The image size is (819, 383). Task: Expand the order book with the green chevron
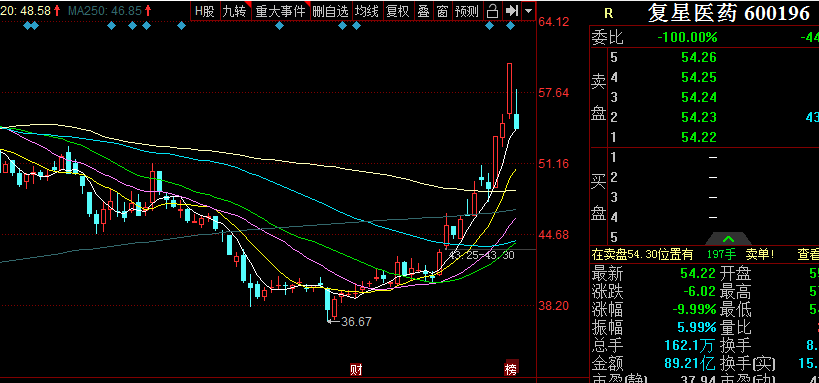point(728,239)
